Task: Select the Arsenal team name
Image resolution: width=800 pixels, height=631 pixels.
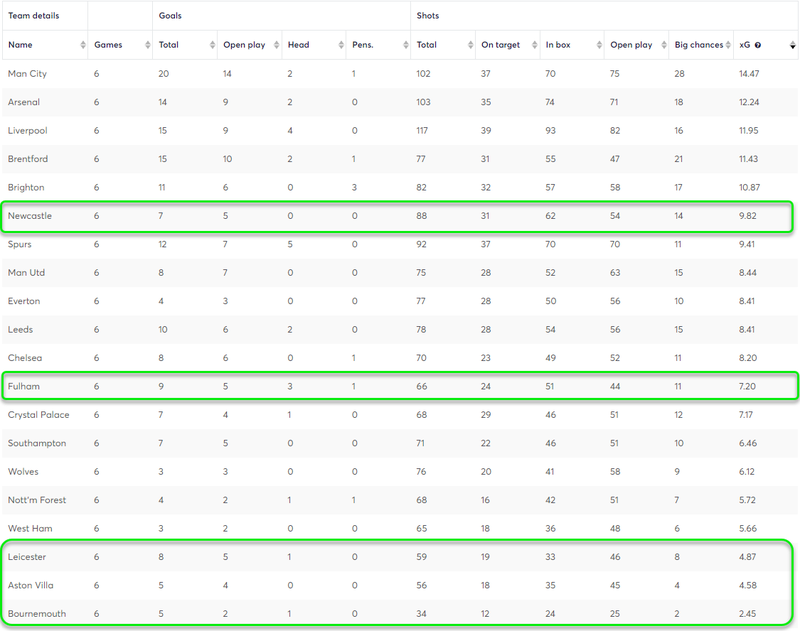Action: tap(23, 102)
